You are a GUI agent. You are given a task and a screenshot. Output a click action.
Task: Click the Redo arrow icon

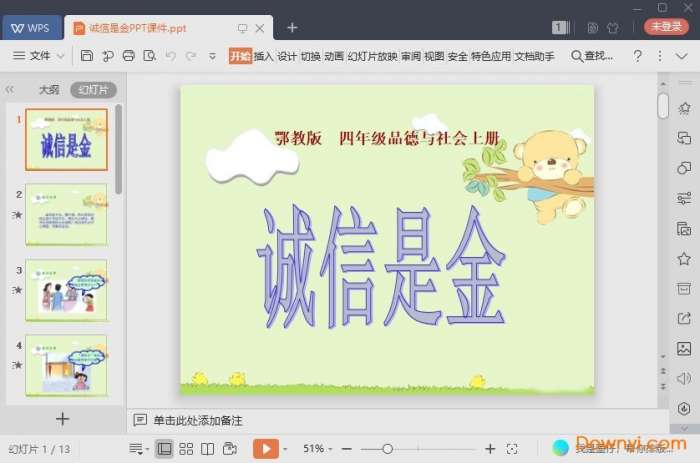click(x=191, y=56)
